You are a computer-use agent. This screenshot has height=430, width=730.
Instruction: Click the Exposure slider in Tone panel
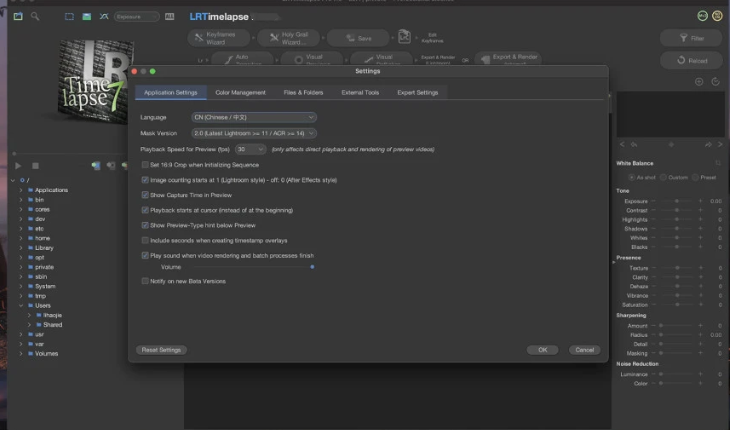pyautogui.click(x=676, y=201)
